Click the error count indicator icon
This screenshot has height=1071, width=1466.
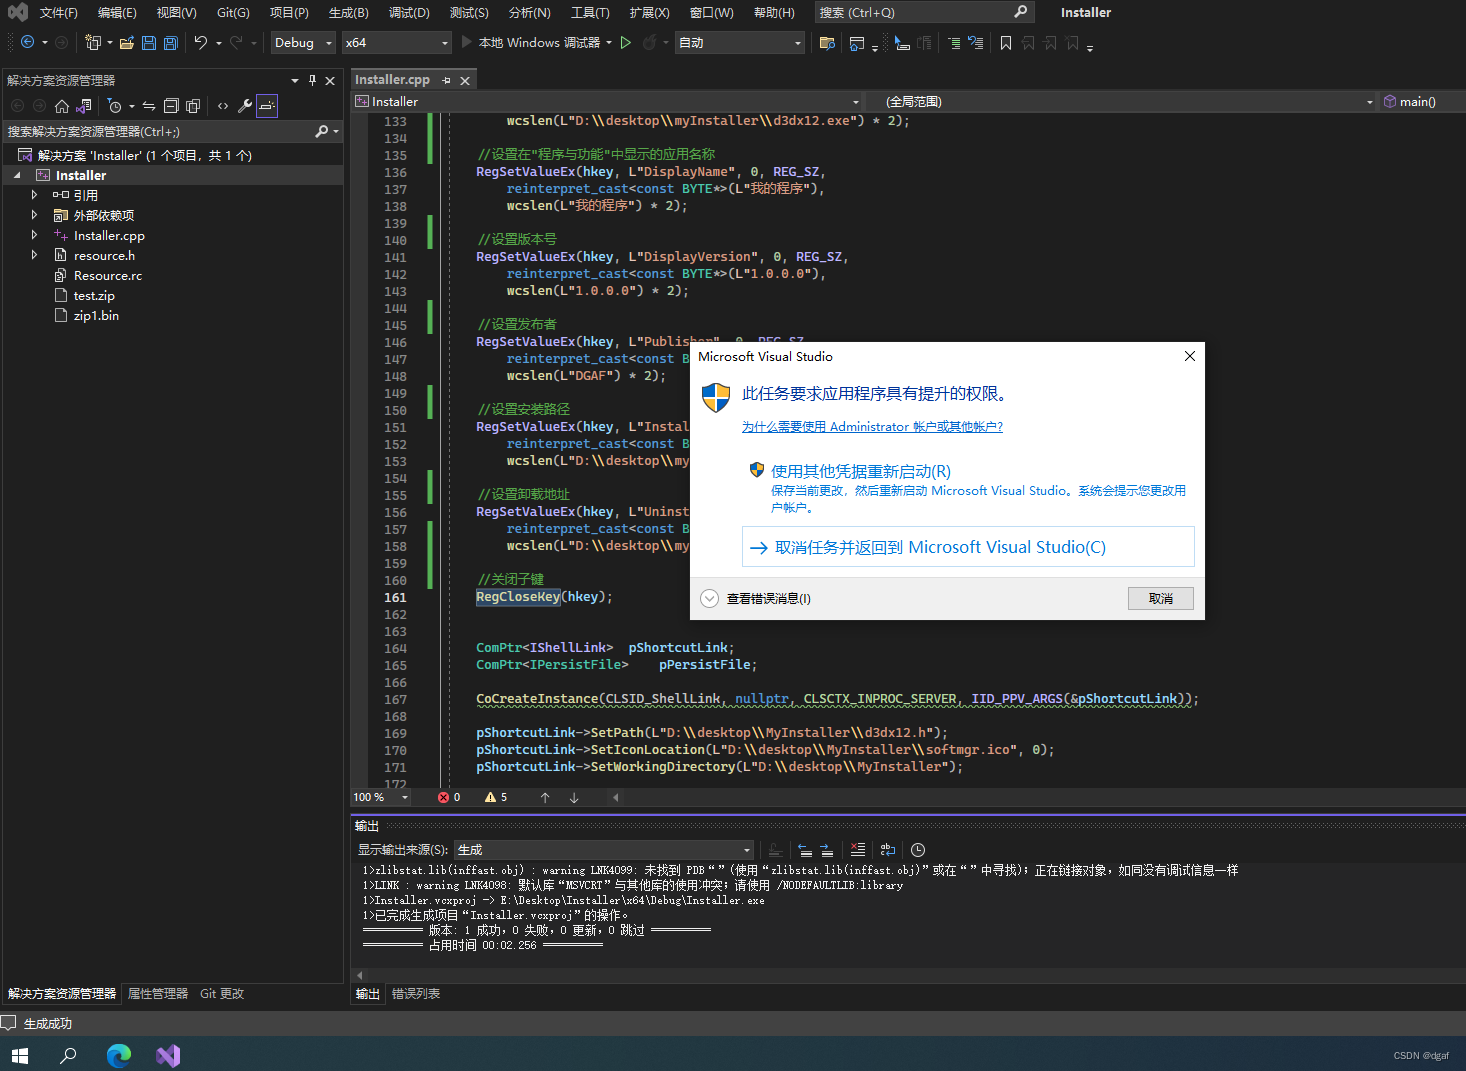point(449,797)
